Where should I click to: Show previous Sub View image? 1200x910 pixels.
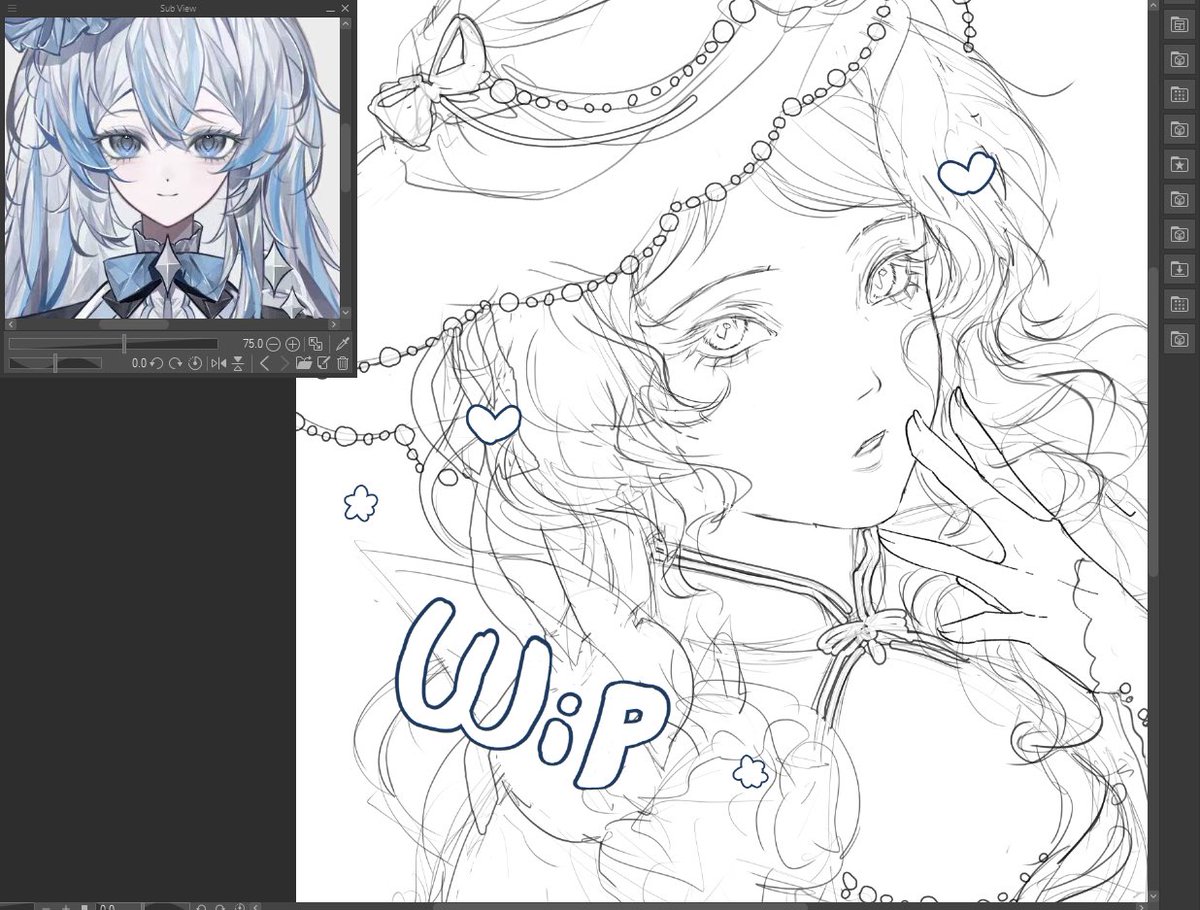(x=264, y=363)
